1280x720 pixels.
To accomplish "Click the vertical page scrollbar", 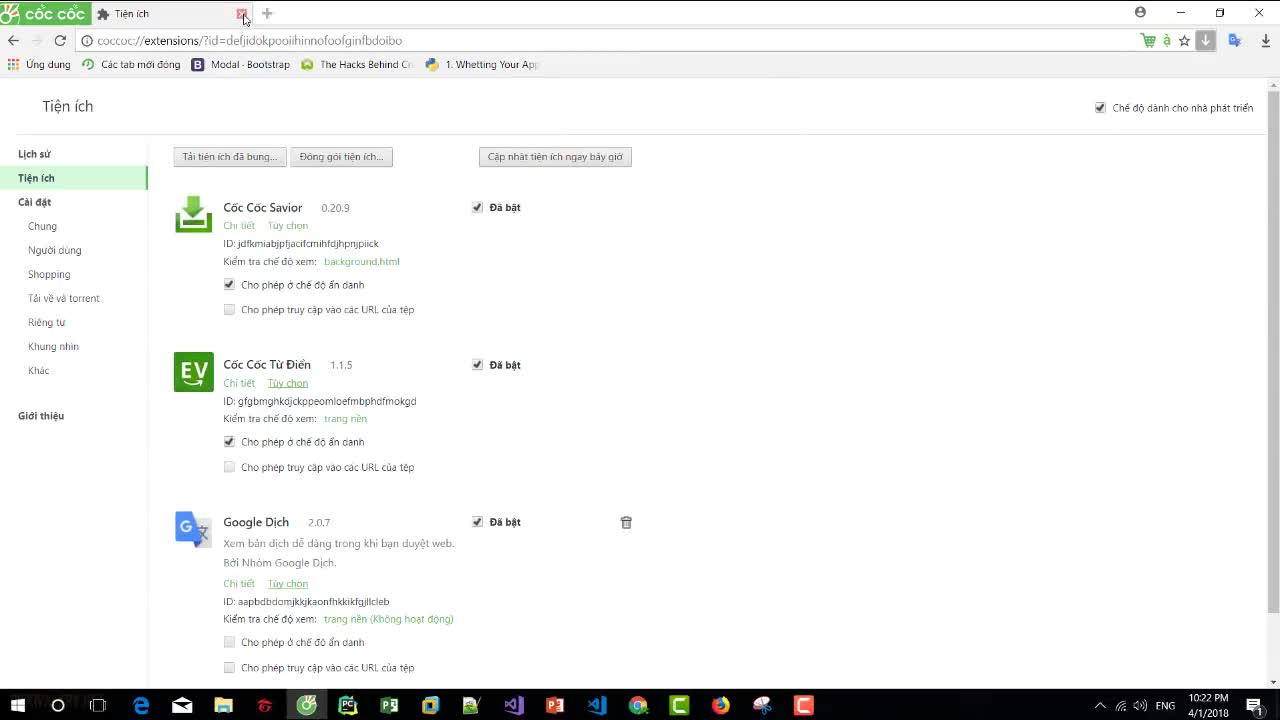I will pyautogui.click(x=1273, y=350).
